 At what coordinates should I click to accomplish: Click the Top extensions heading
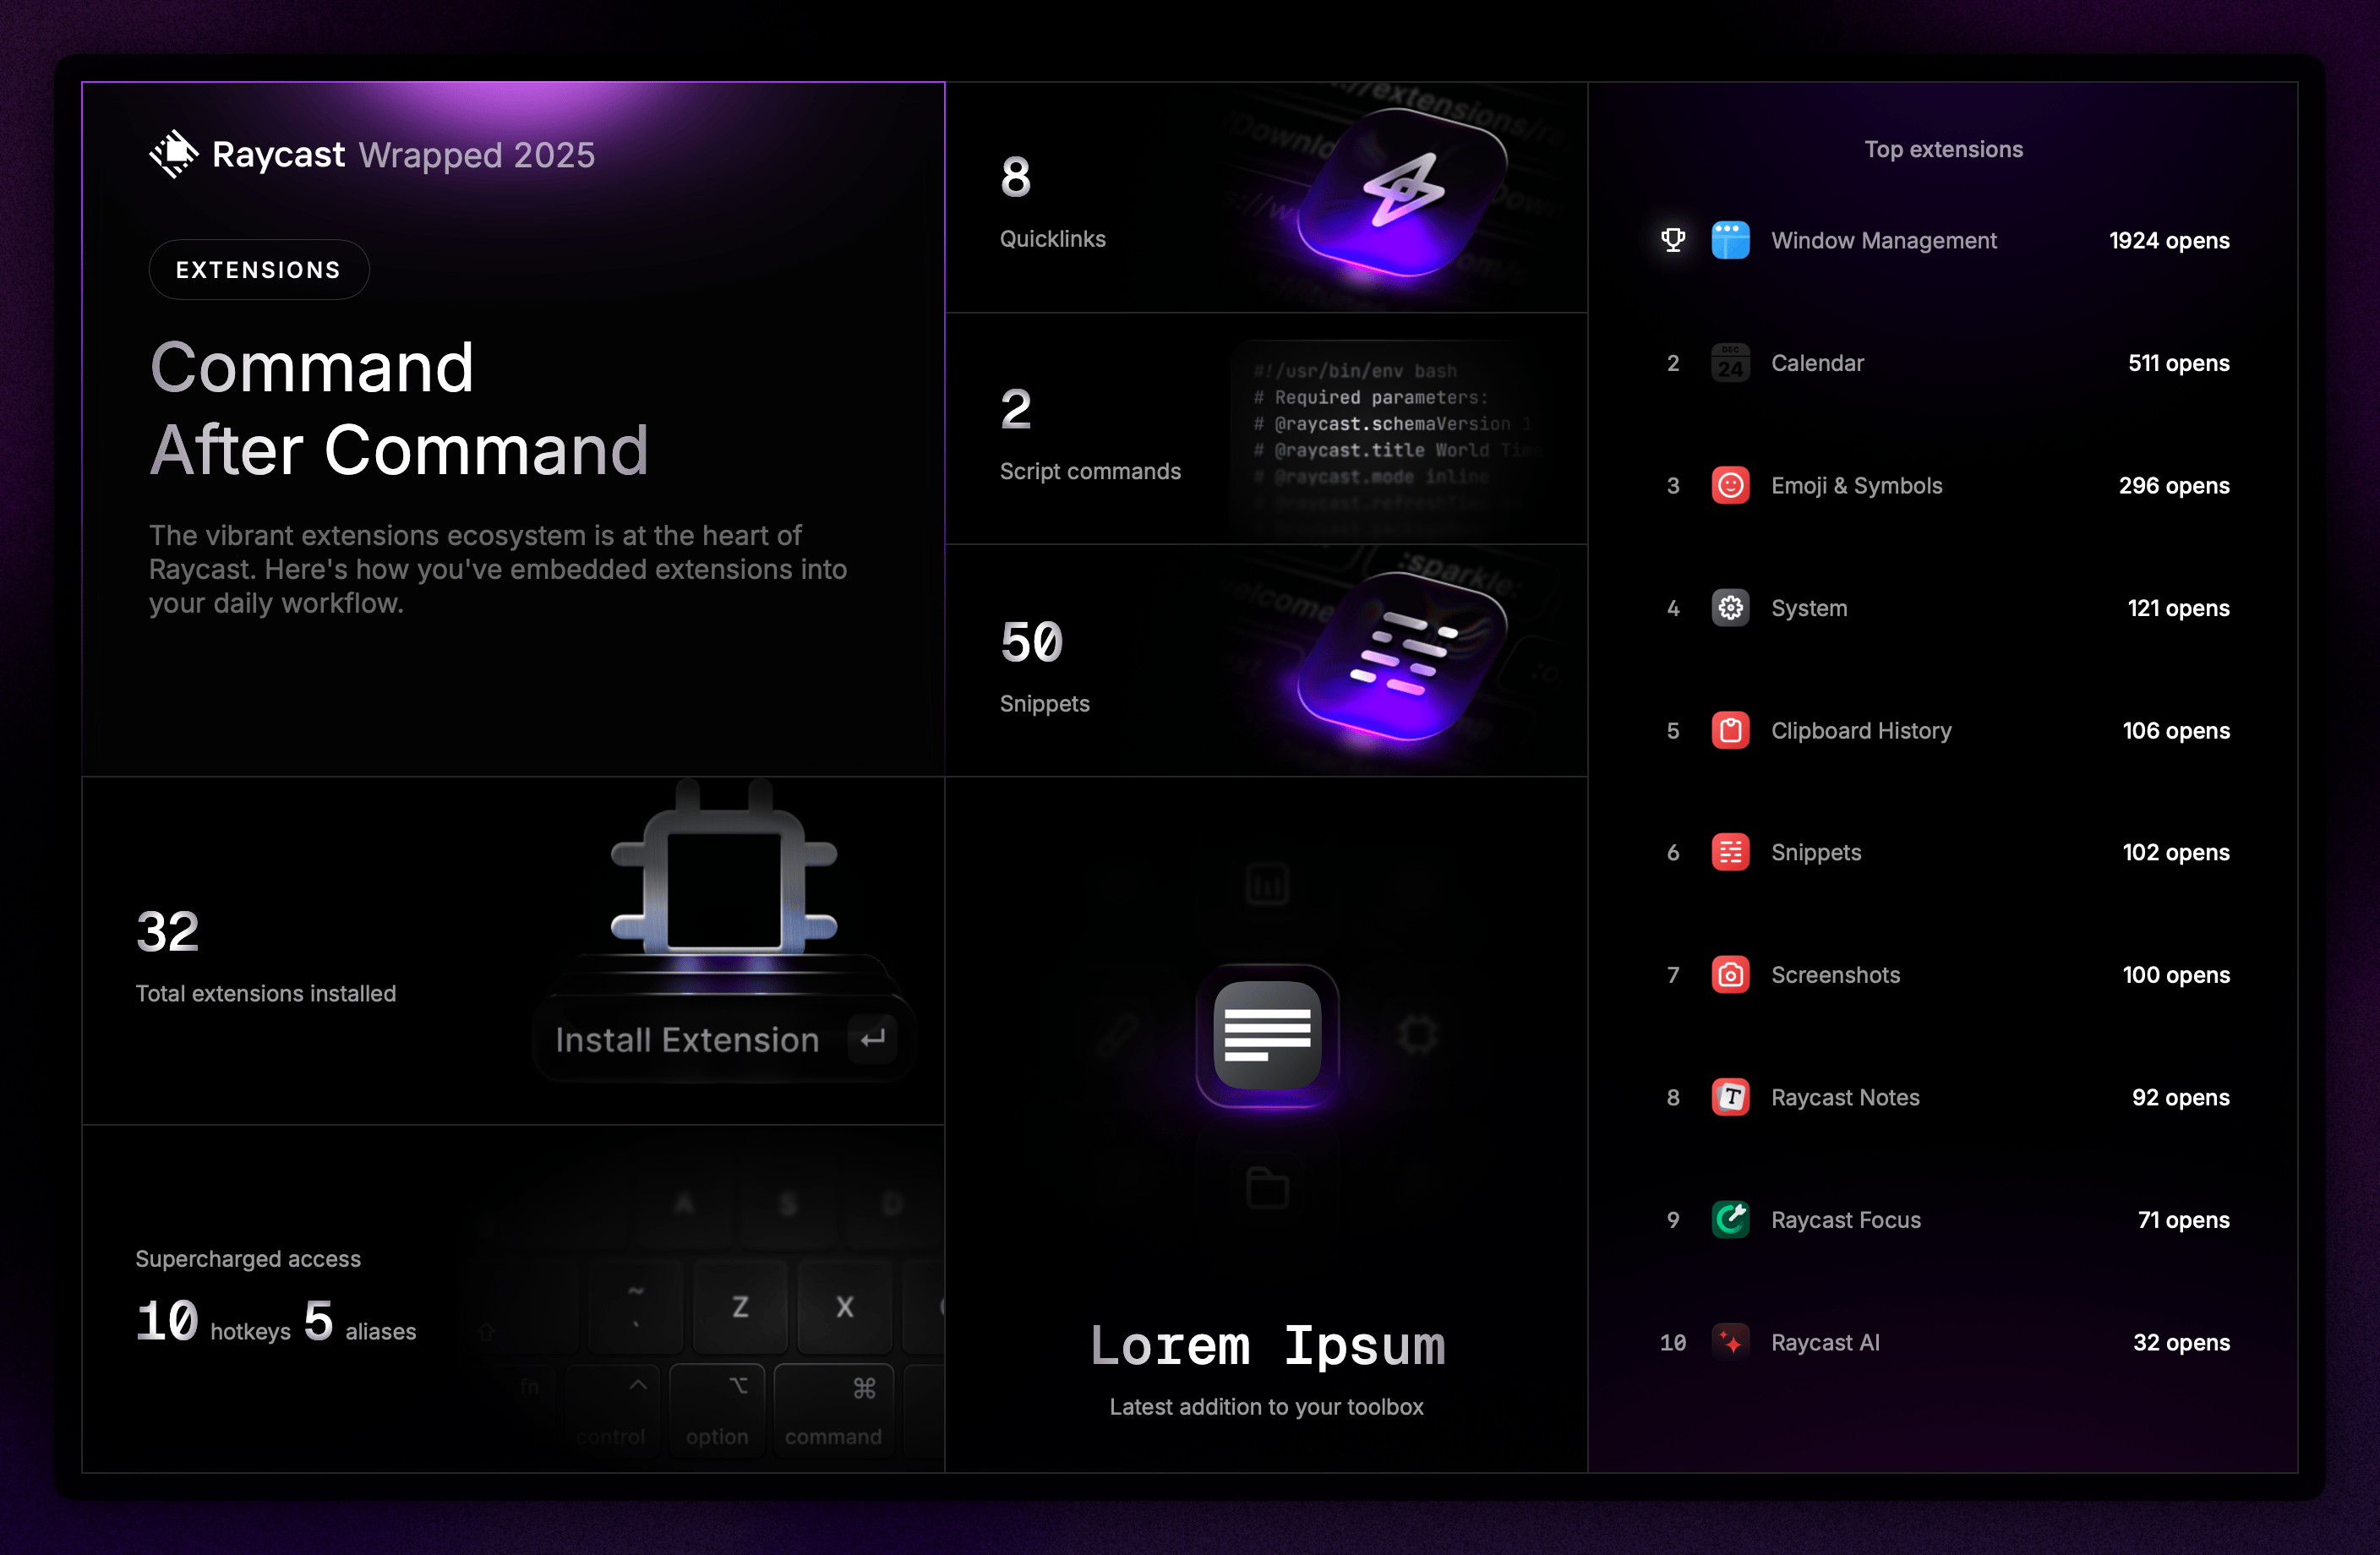tap(1943, 148)
